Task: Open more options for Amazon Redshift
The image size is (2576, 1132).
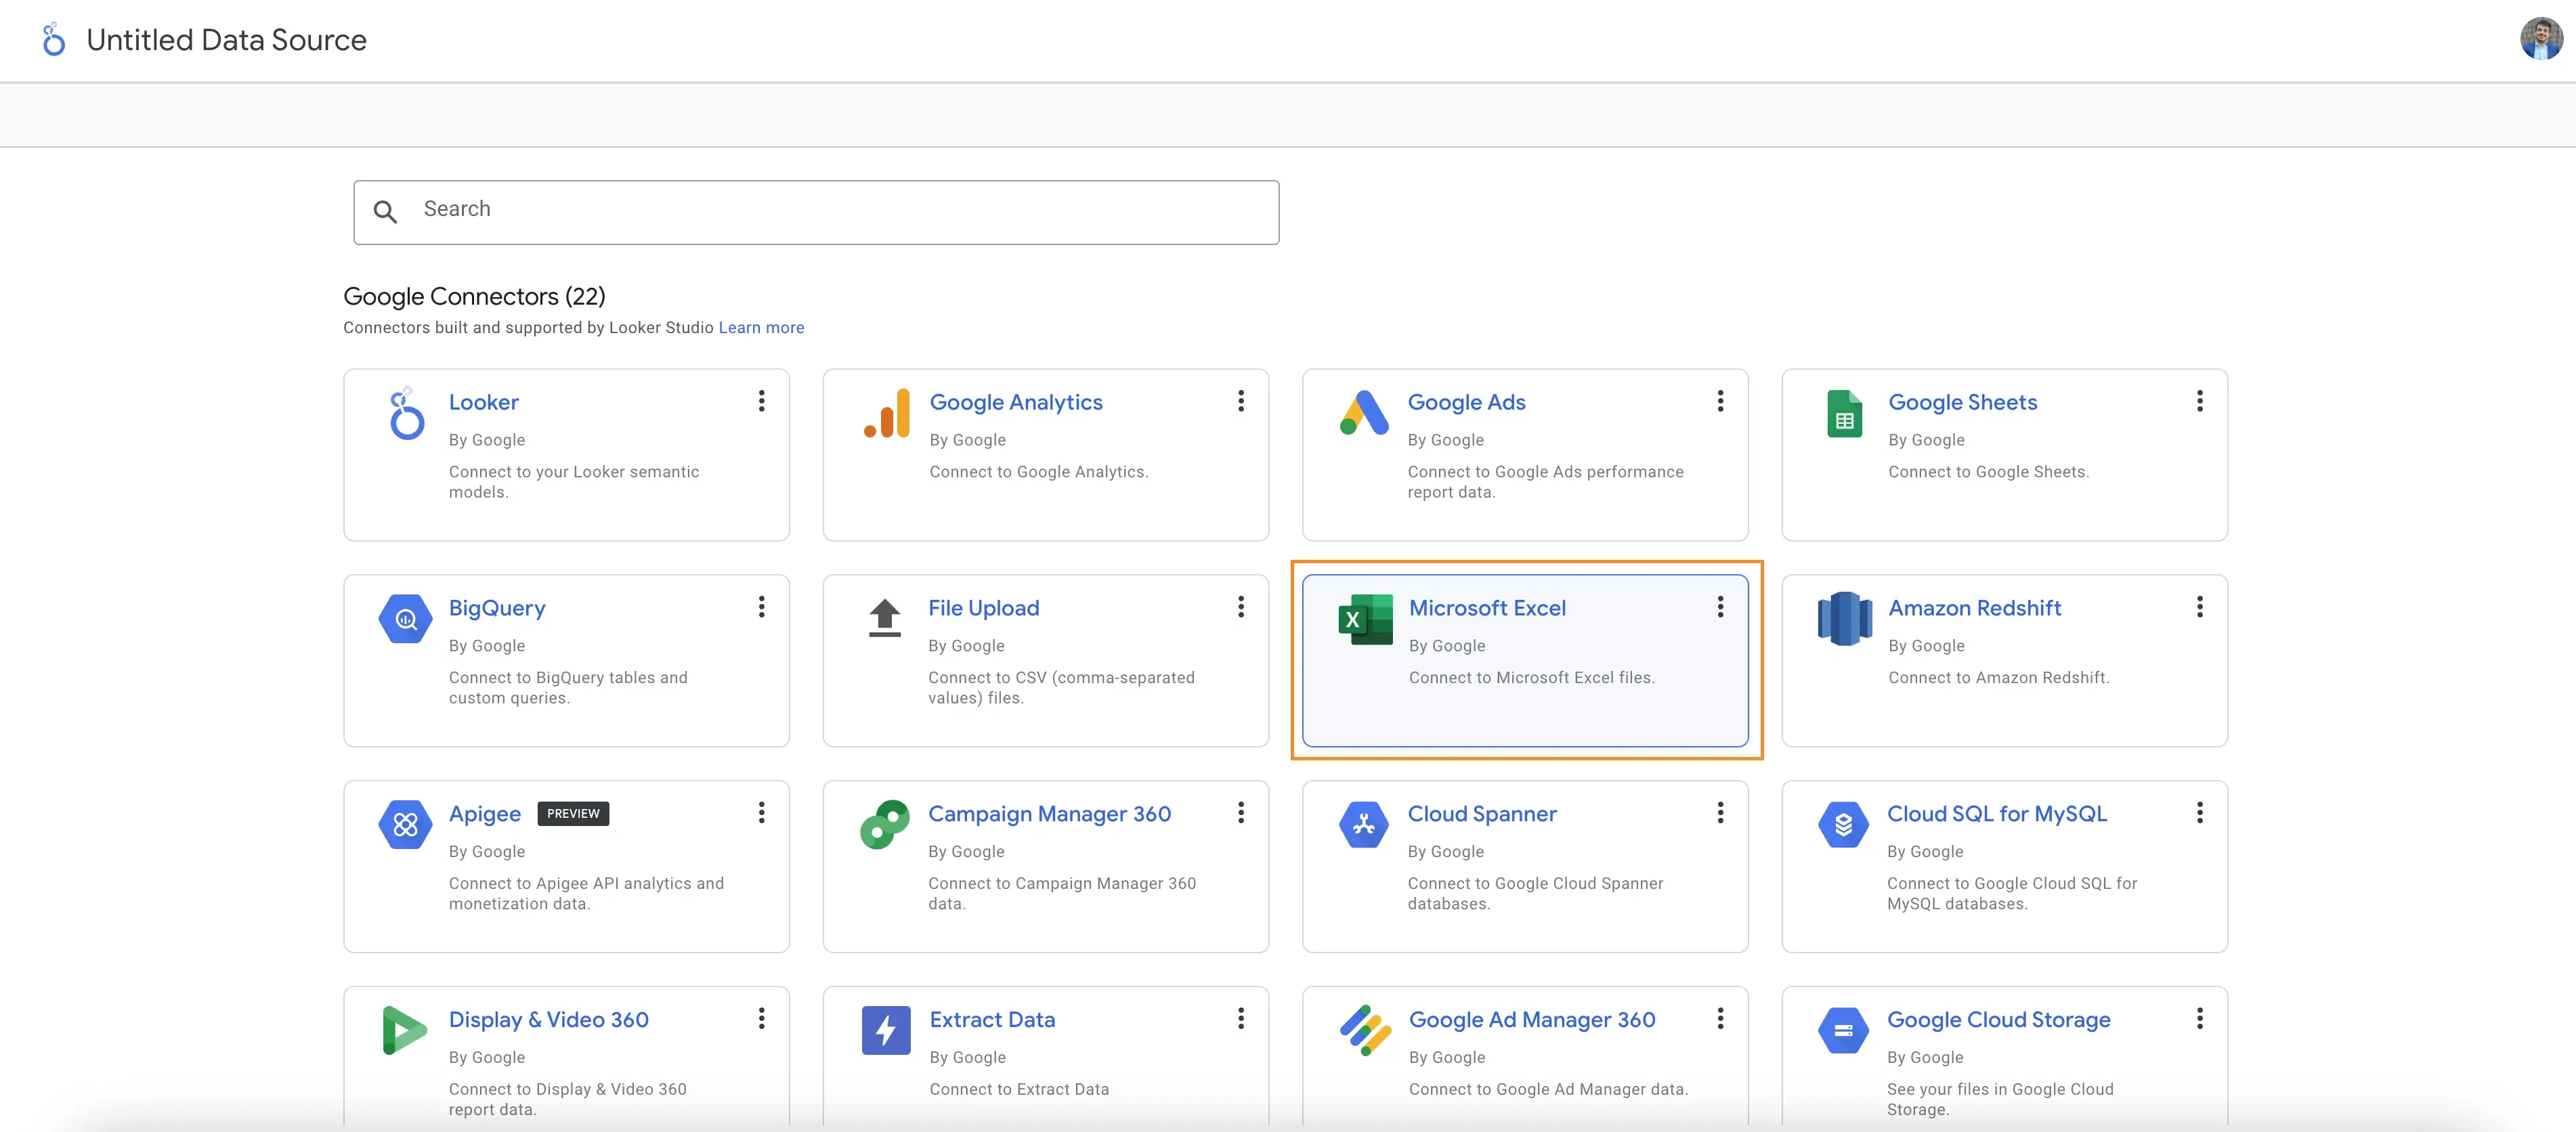Action: [x=2199, y=607]
